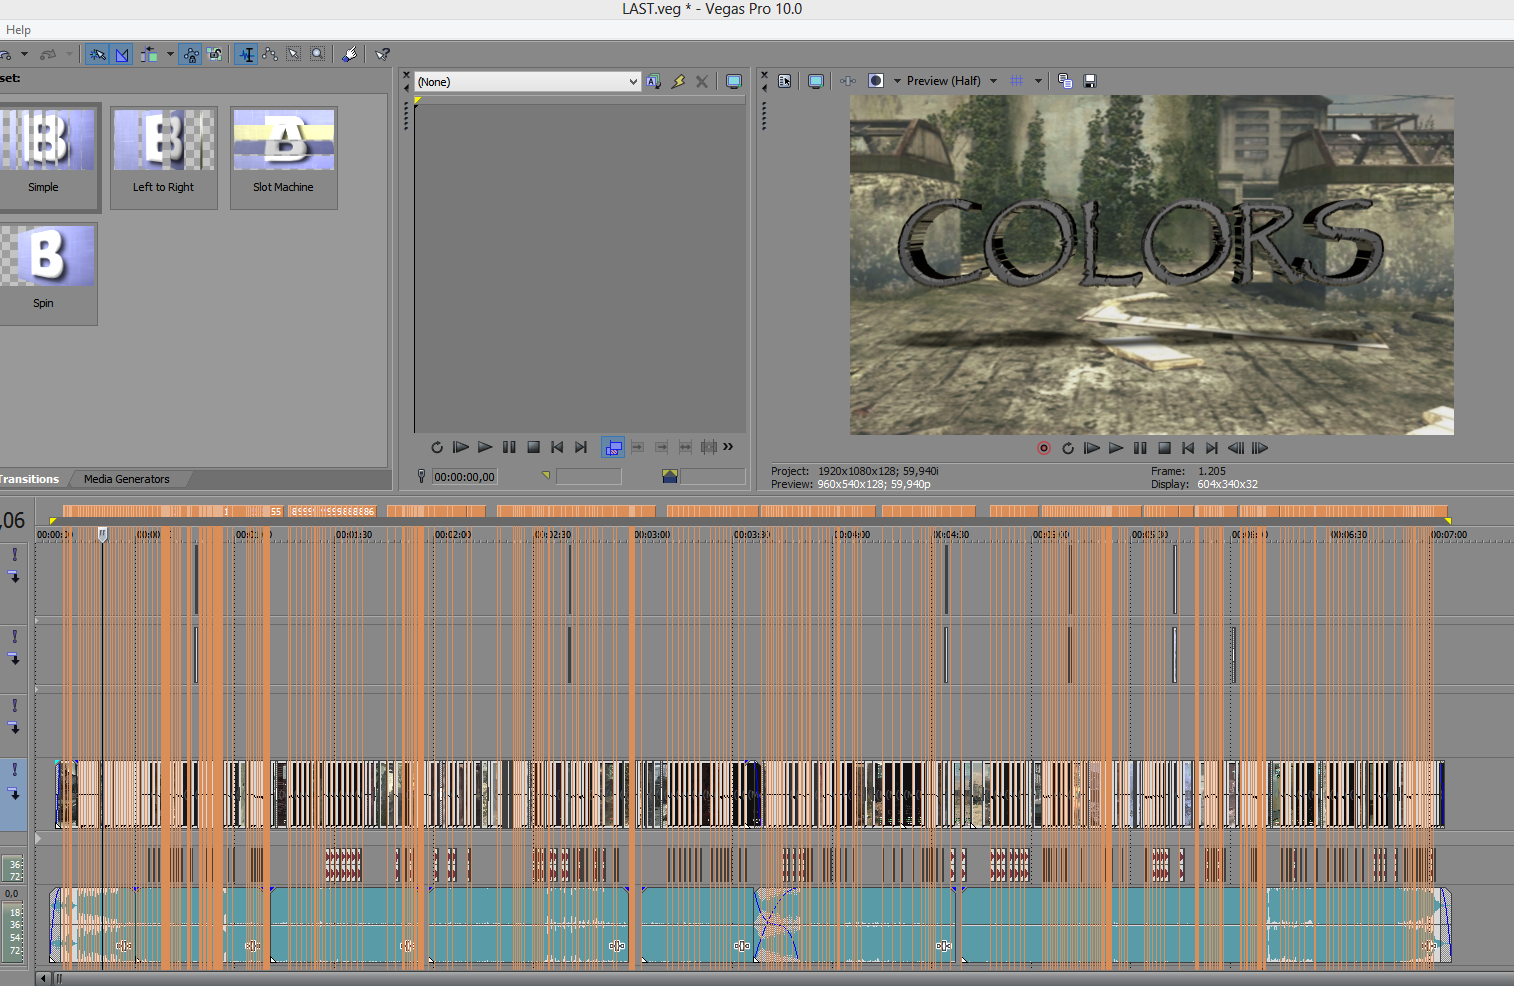Choose the Slot Machine preset

coord(284,157)
